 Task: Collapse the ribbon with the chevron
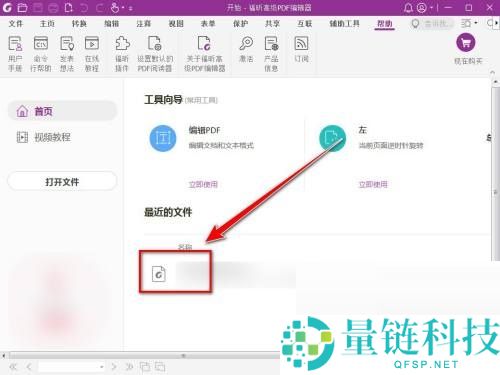pyautogui.click(x=492, y=72)
